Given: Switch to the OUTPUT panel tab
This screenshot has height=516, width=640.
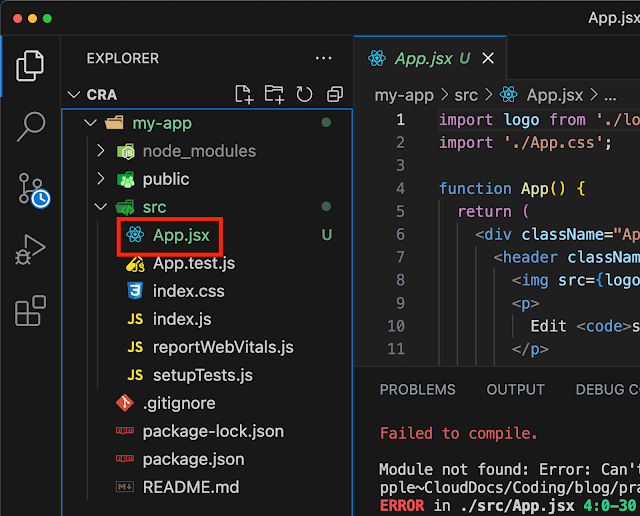Looking at the screenshot, I should click(515, 390).
